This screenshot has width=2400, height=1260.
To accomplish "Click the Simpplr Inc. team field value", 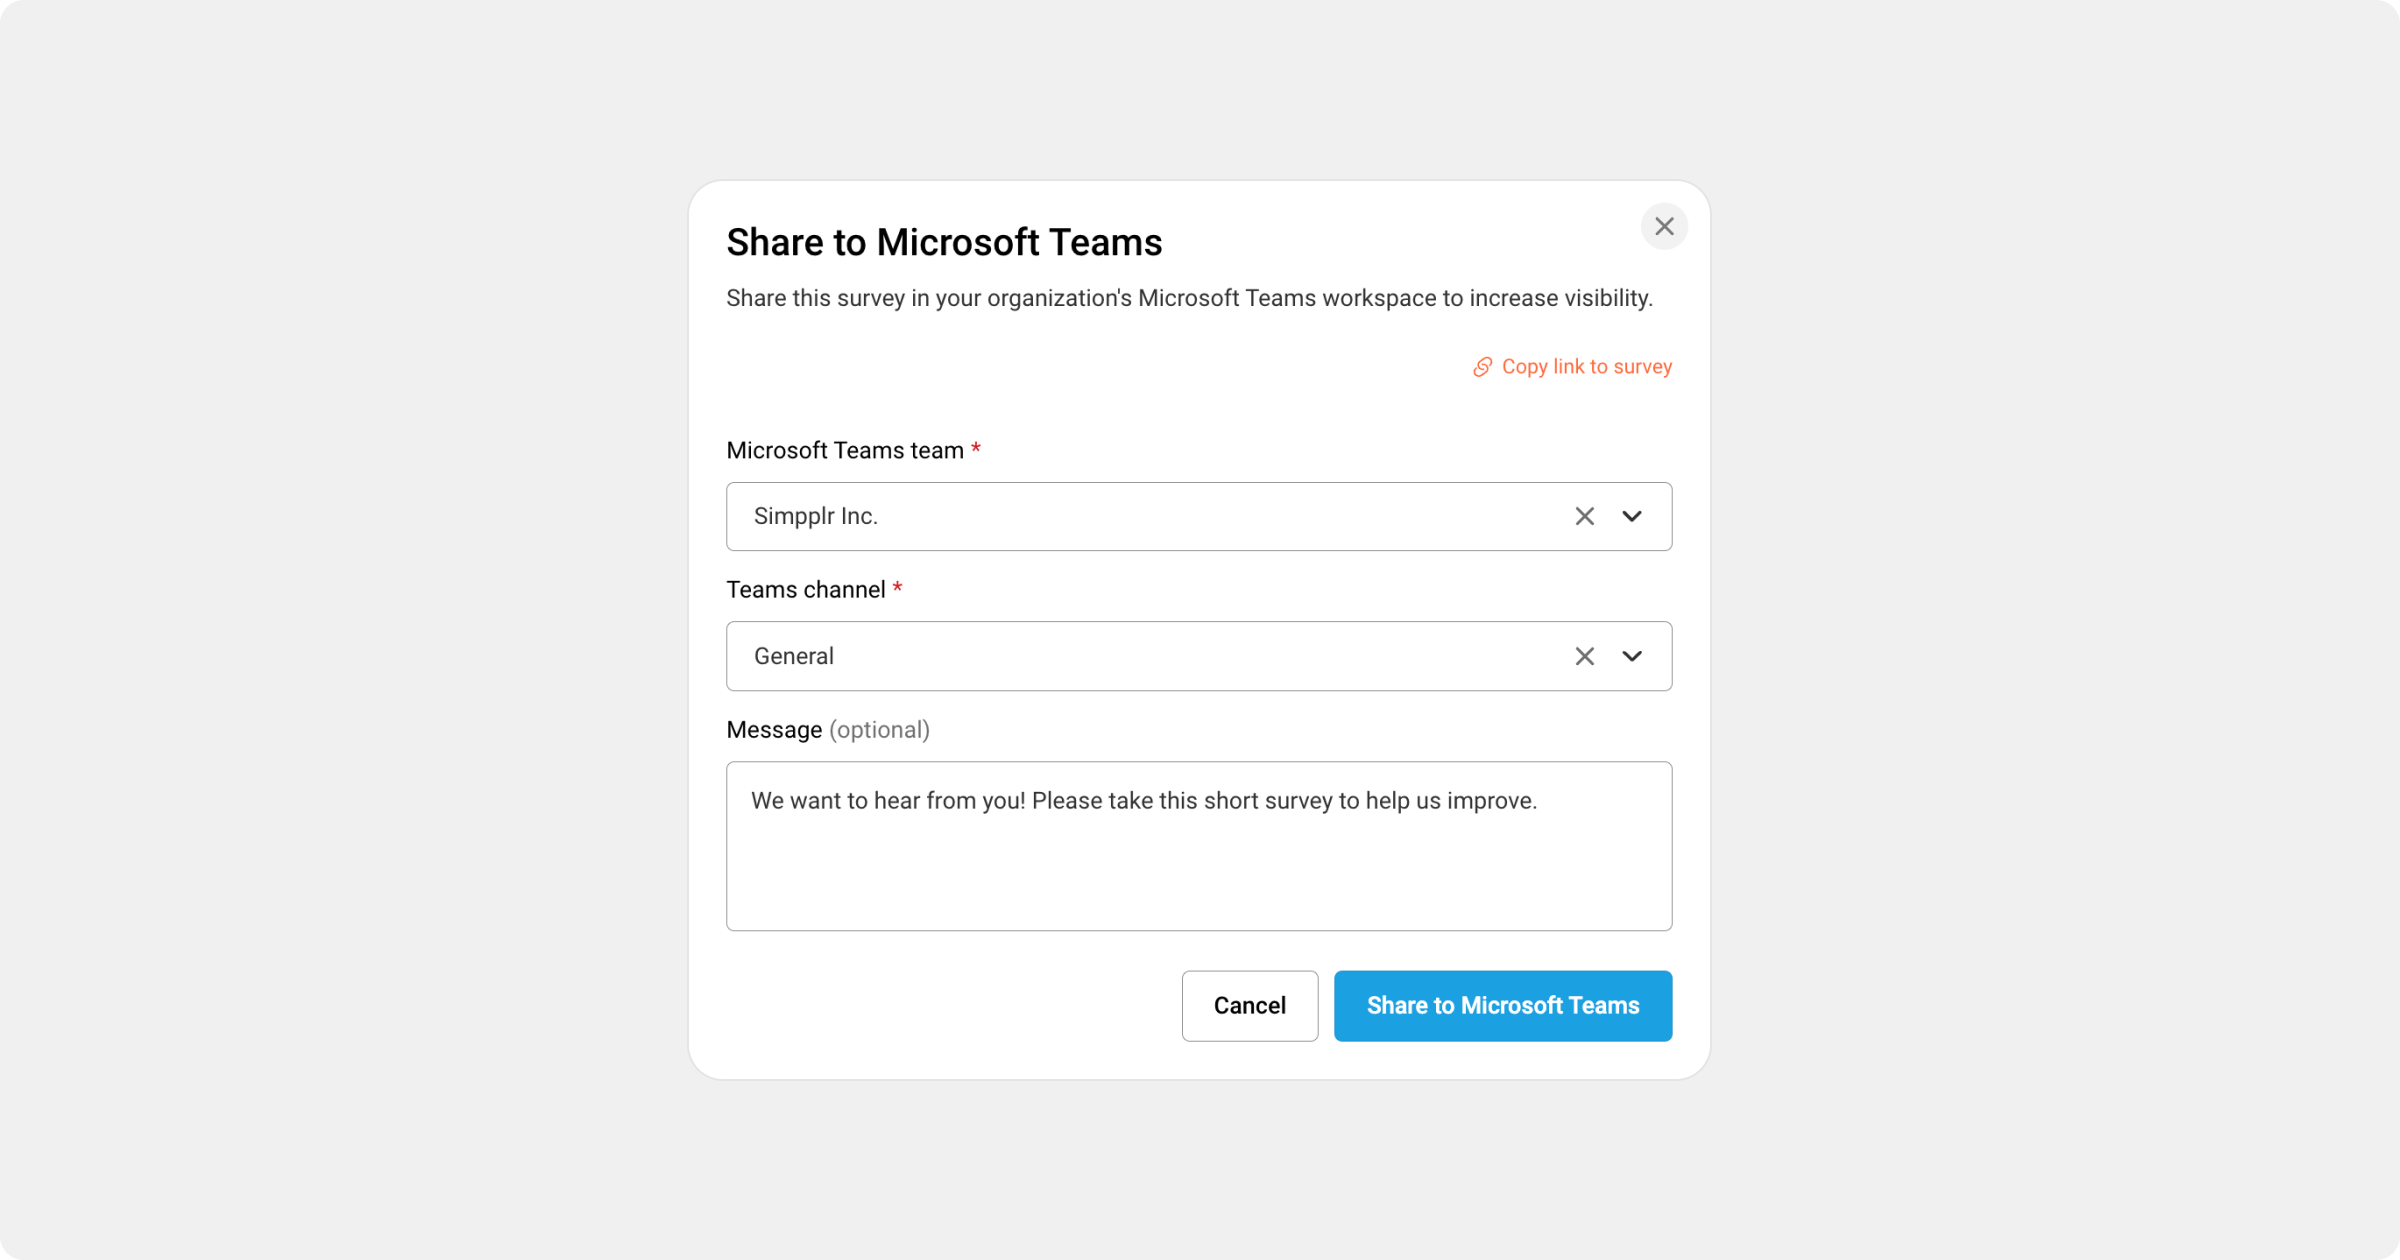I will click(x=816, y=516).
